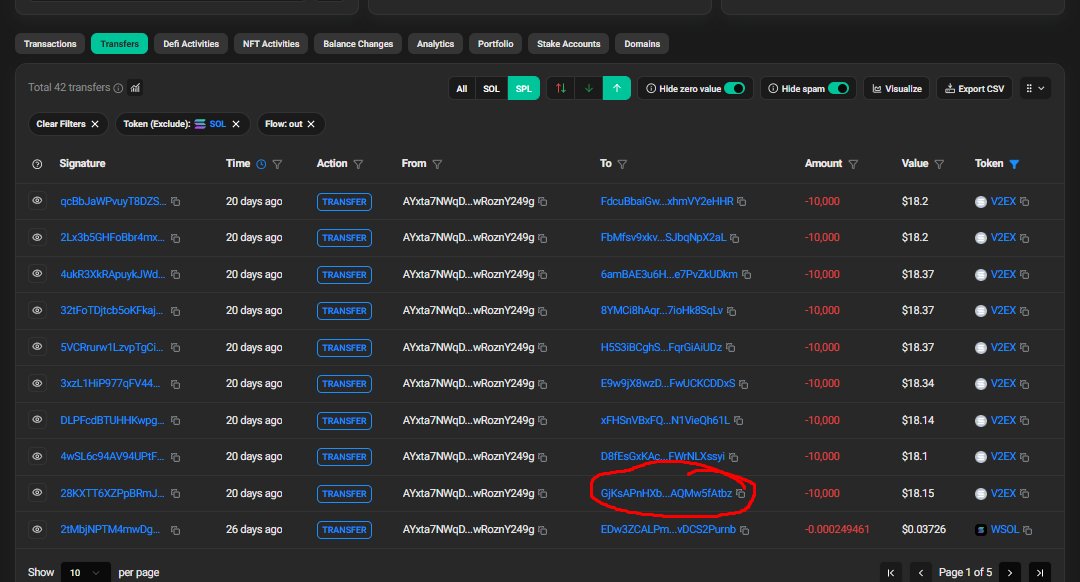Open the active Token column filter
1080x582 pixels.
tap(1015, 164)
